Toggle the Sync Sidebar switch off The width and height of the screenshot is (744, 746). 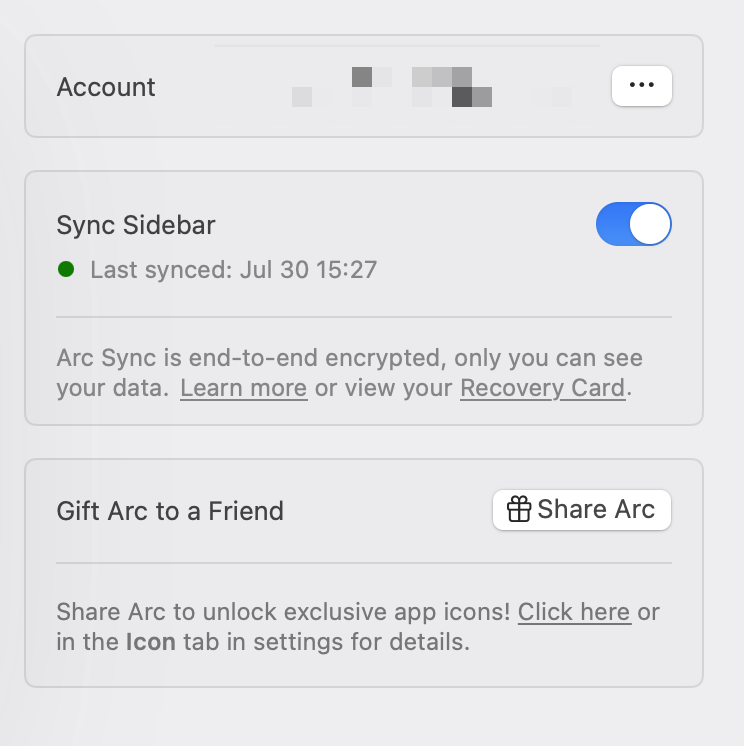(x=634, y=224)
